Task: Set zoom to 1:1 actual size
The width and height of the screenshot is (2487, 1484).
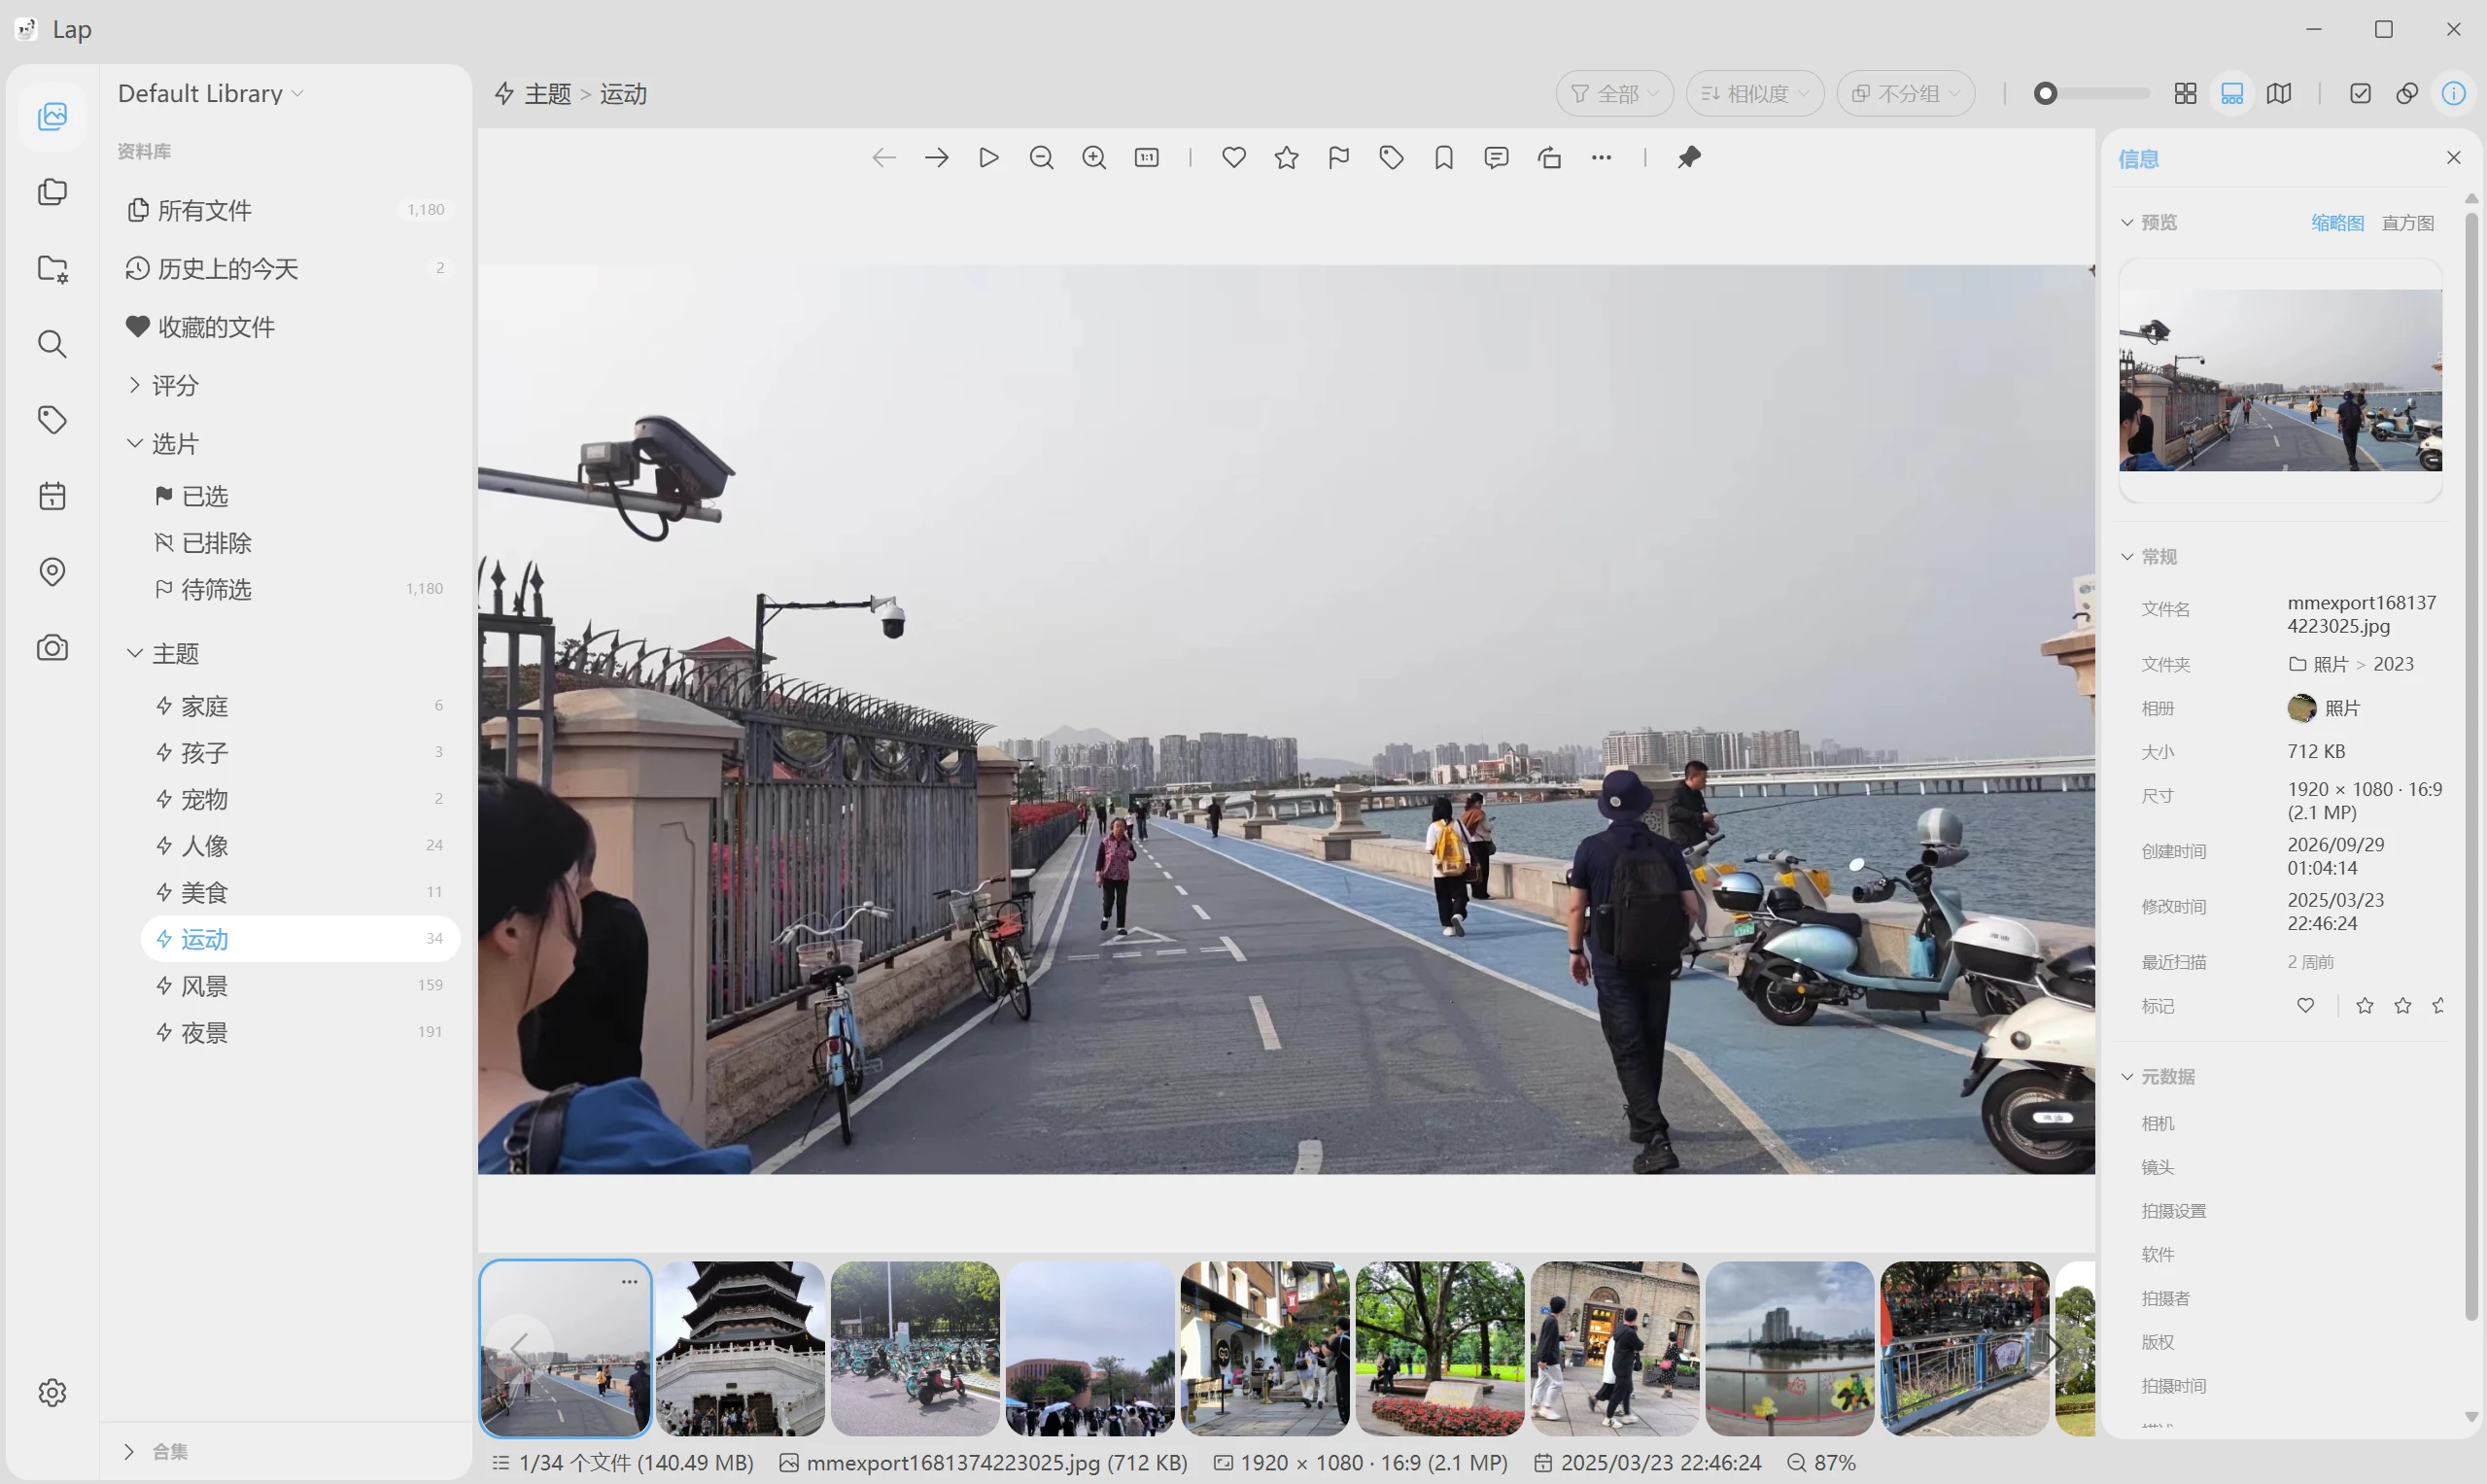Action: pyautogui.click(x=1146, y=158)
